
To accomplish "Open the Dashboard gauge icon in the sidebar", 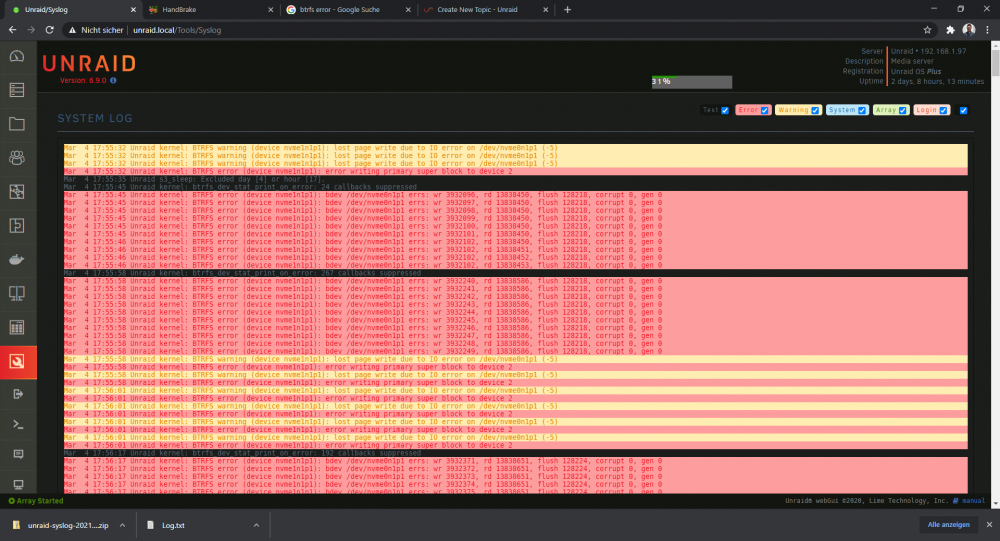I will click(x=17, y=57).
